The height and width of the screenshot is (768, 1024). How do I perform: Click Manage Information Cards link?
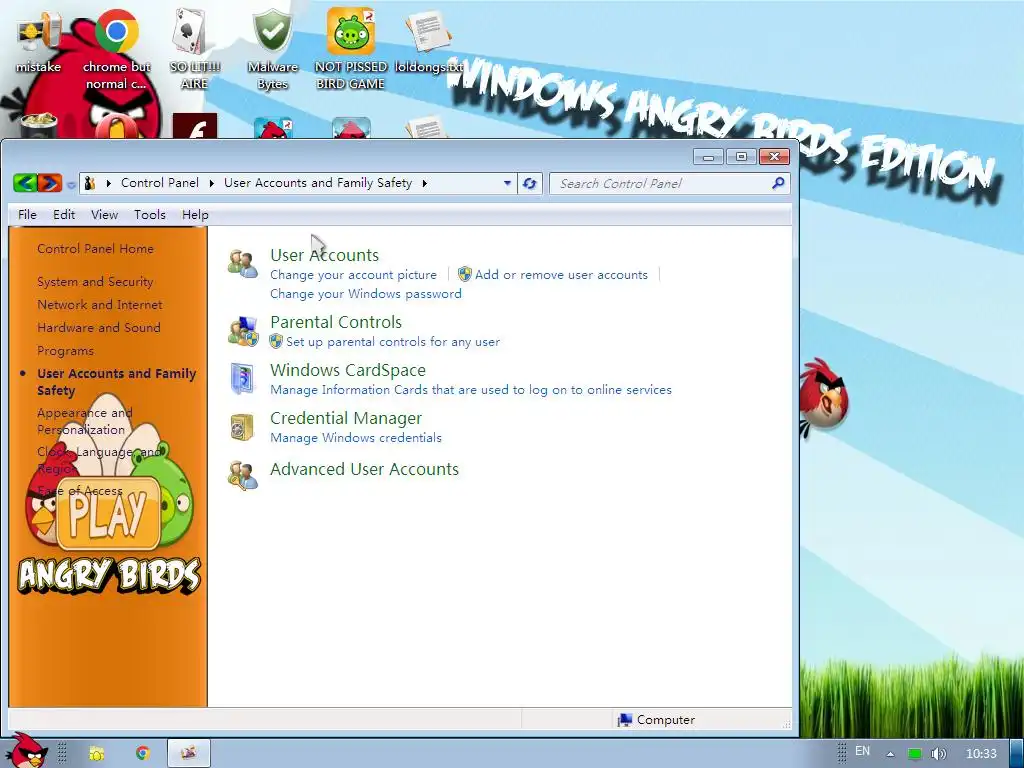point(471,390)
